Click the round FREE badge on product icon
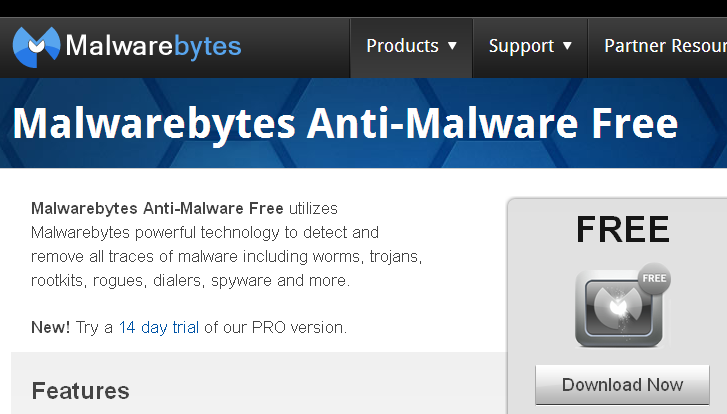The height and width of the screenshot is (414, 727). (654, 279)
